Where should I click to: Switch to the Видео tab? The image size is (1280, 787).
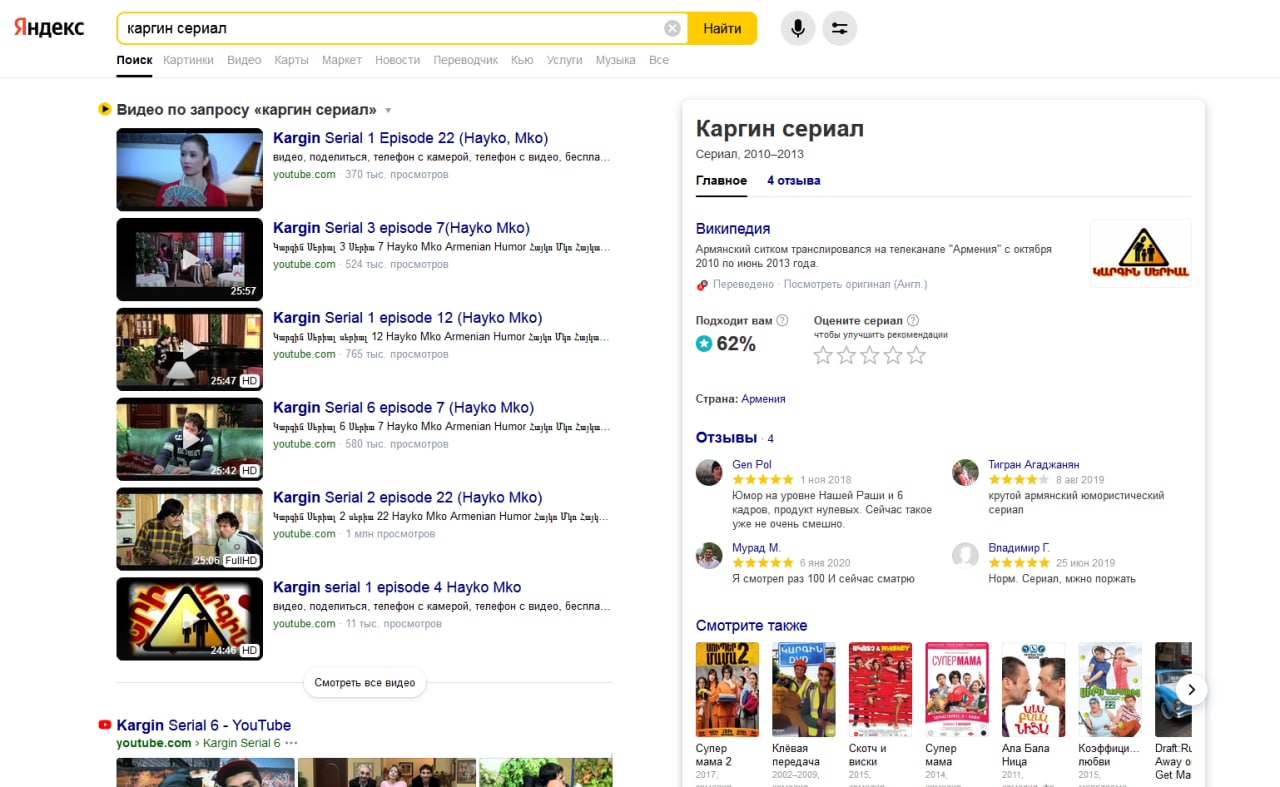click(x=244, y=60)
